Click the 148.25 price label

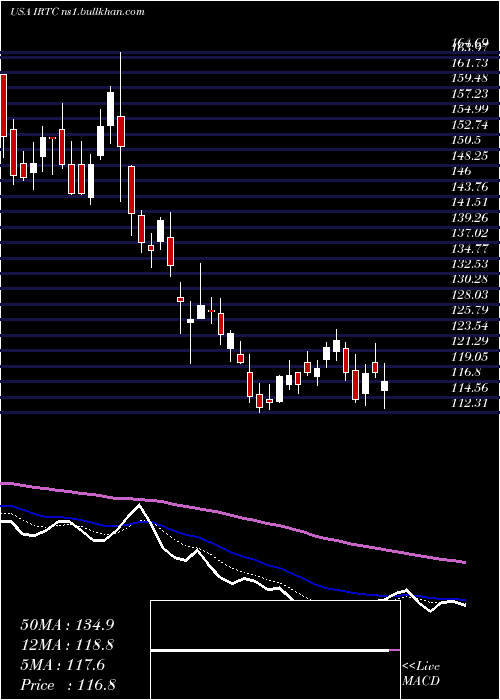470,156
